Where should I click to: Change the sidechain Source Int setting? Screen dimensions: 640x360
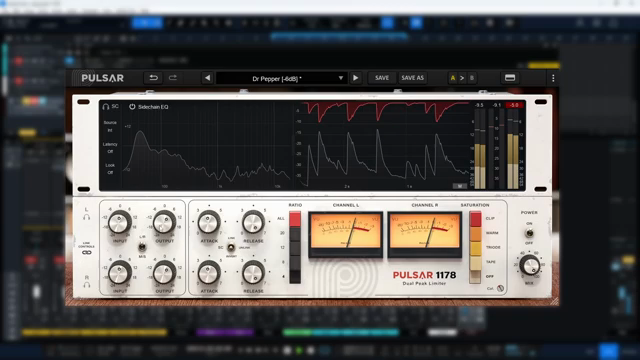click(110, 130)
